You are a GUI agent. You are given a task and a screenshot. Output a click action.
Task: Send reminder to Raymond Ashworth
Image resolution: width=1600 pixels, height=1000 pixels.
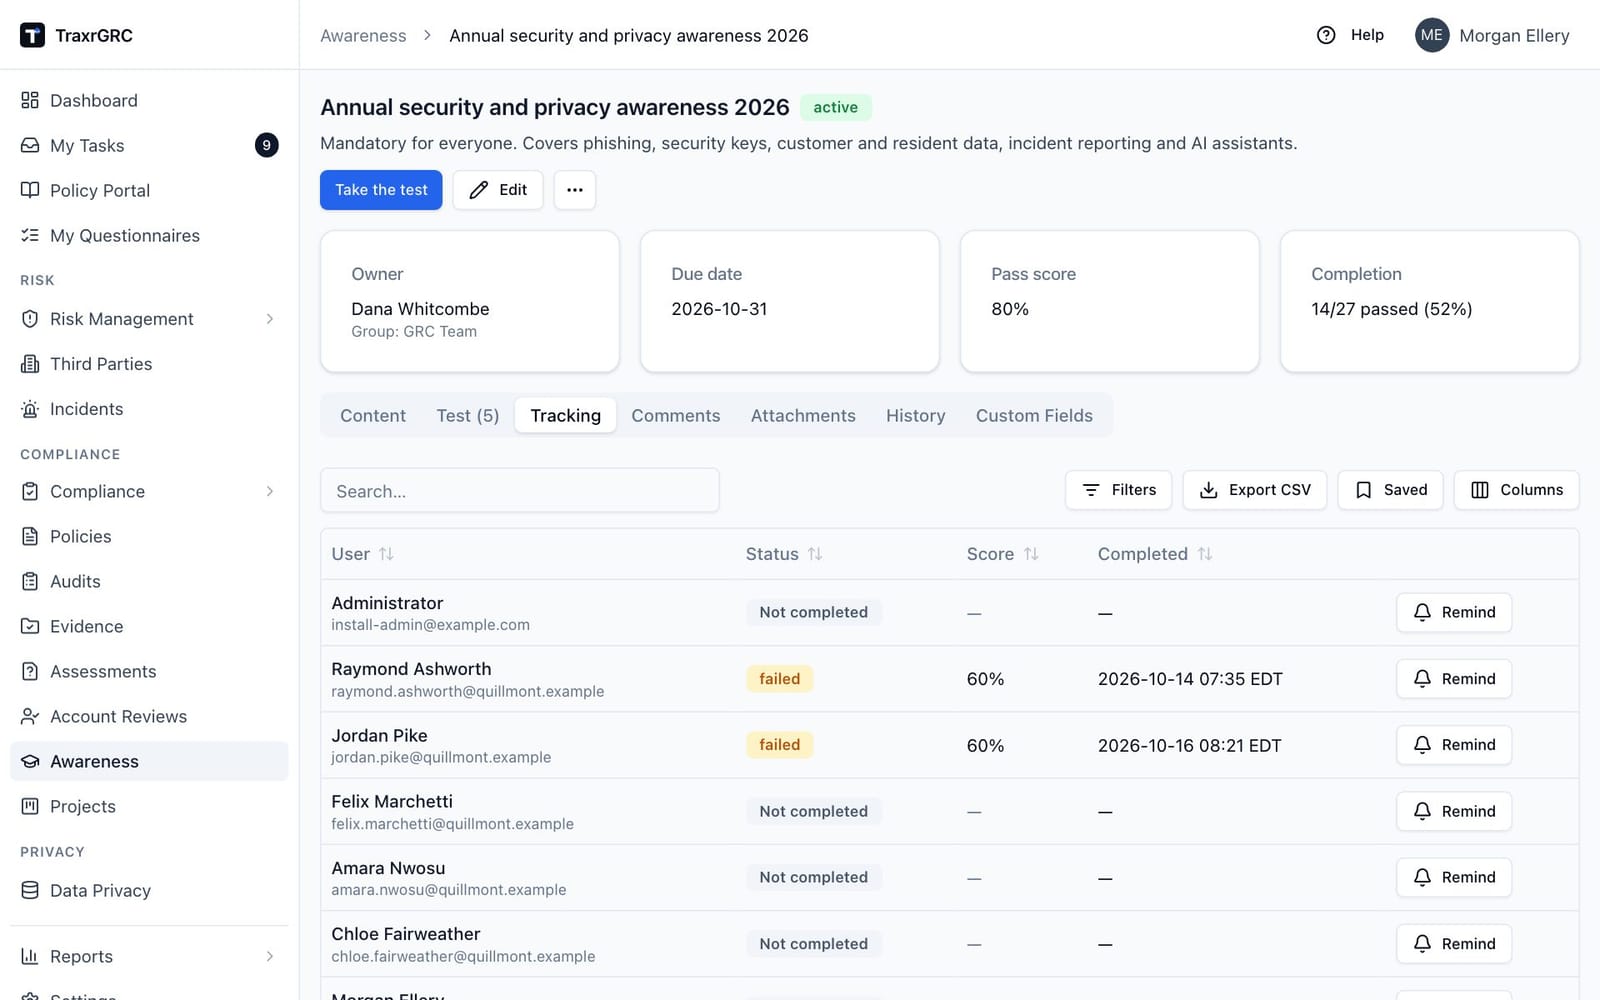point(1454,679)
